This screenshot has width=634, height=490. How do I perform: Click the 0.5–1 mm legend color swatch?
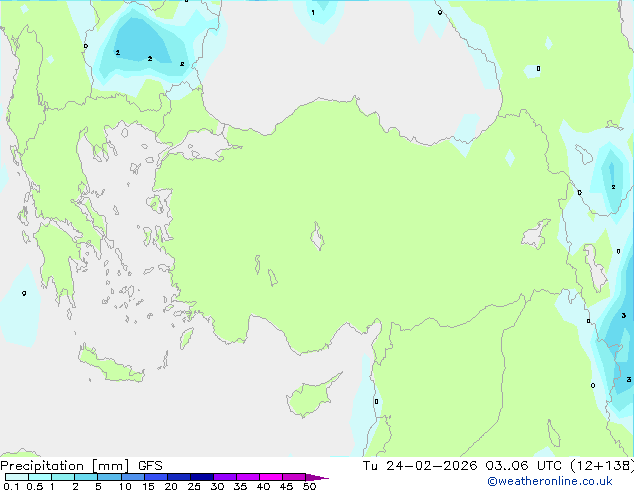point(40,477)
